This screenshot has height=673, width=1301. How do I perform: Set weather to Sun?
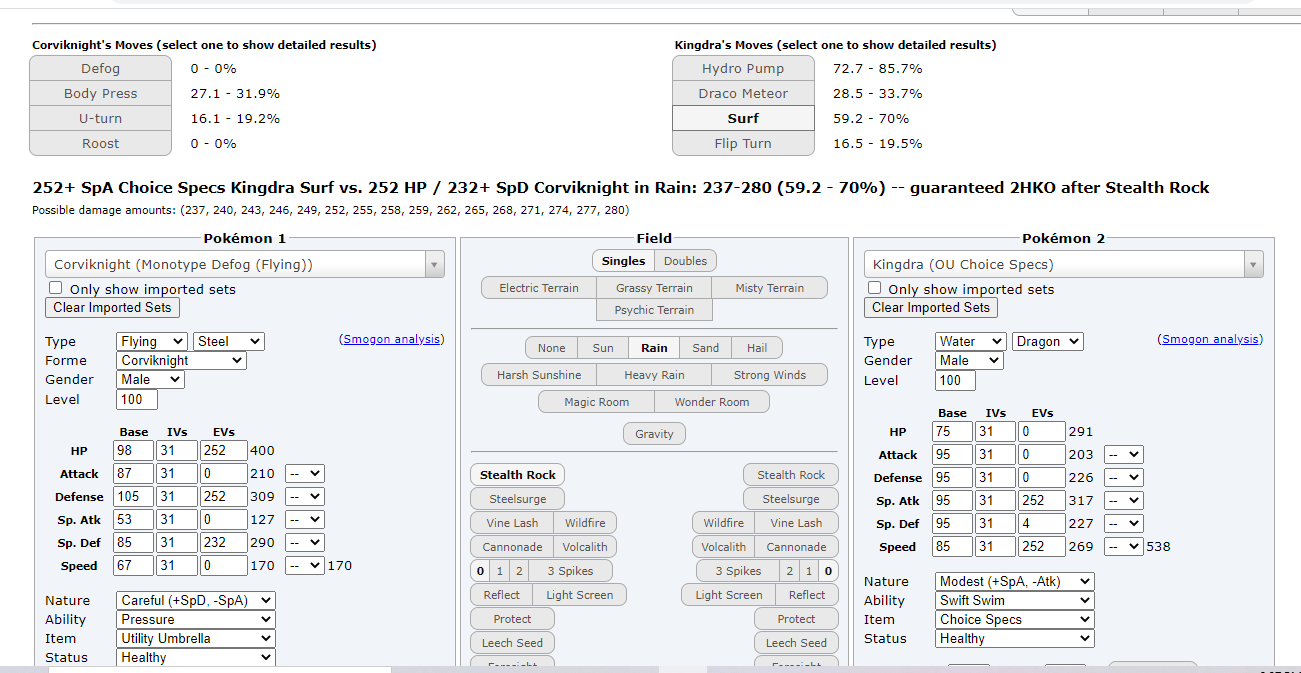click(x=603, y=348)
